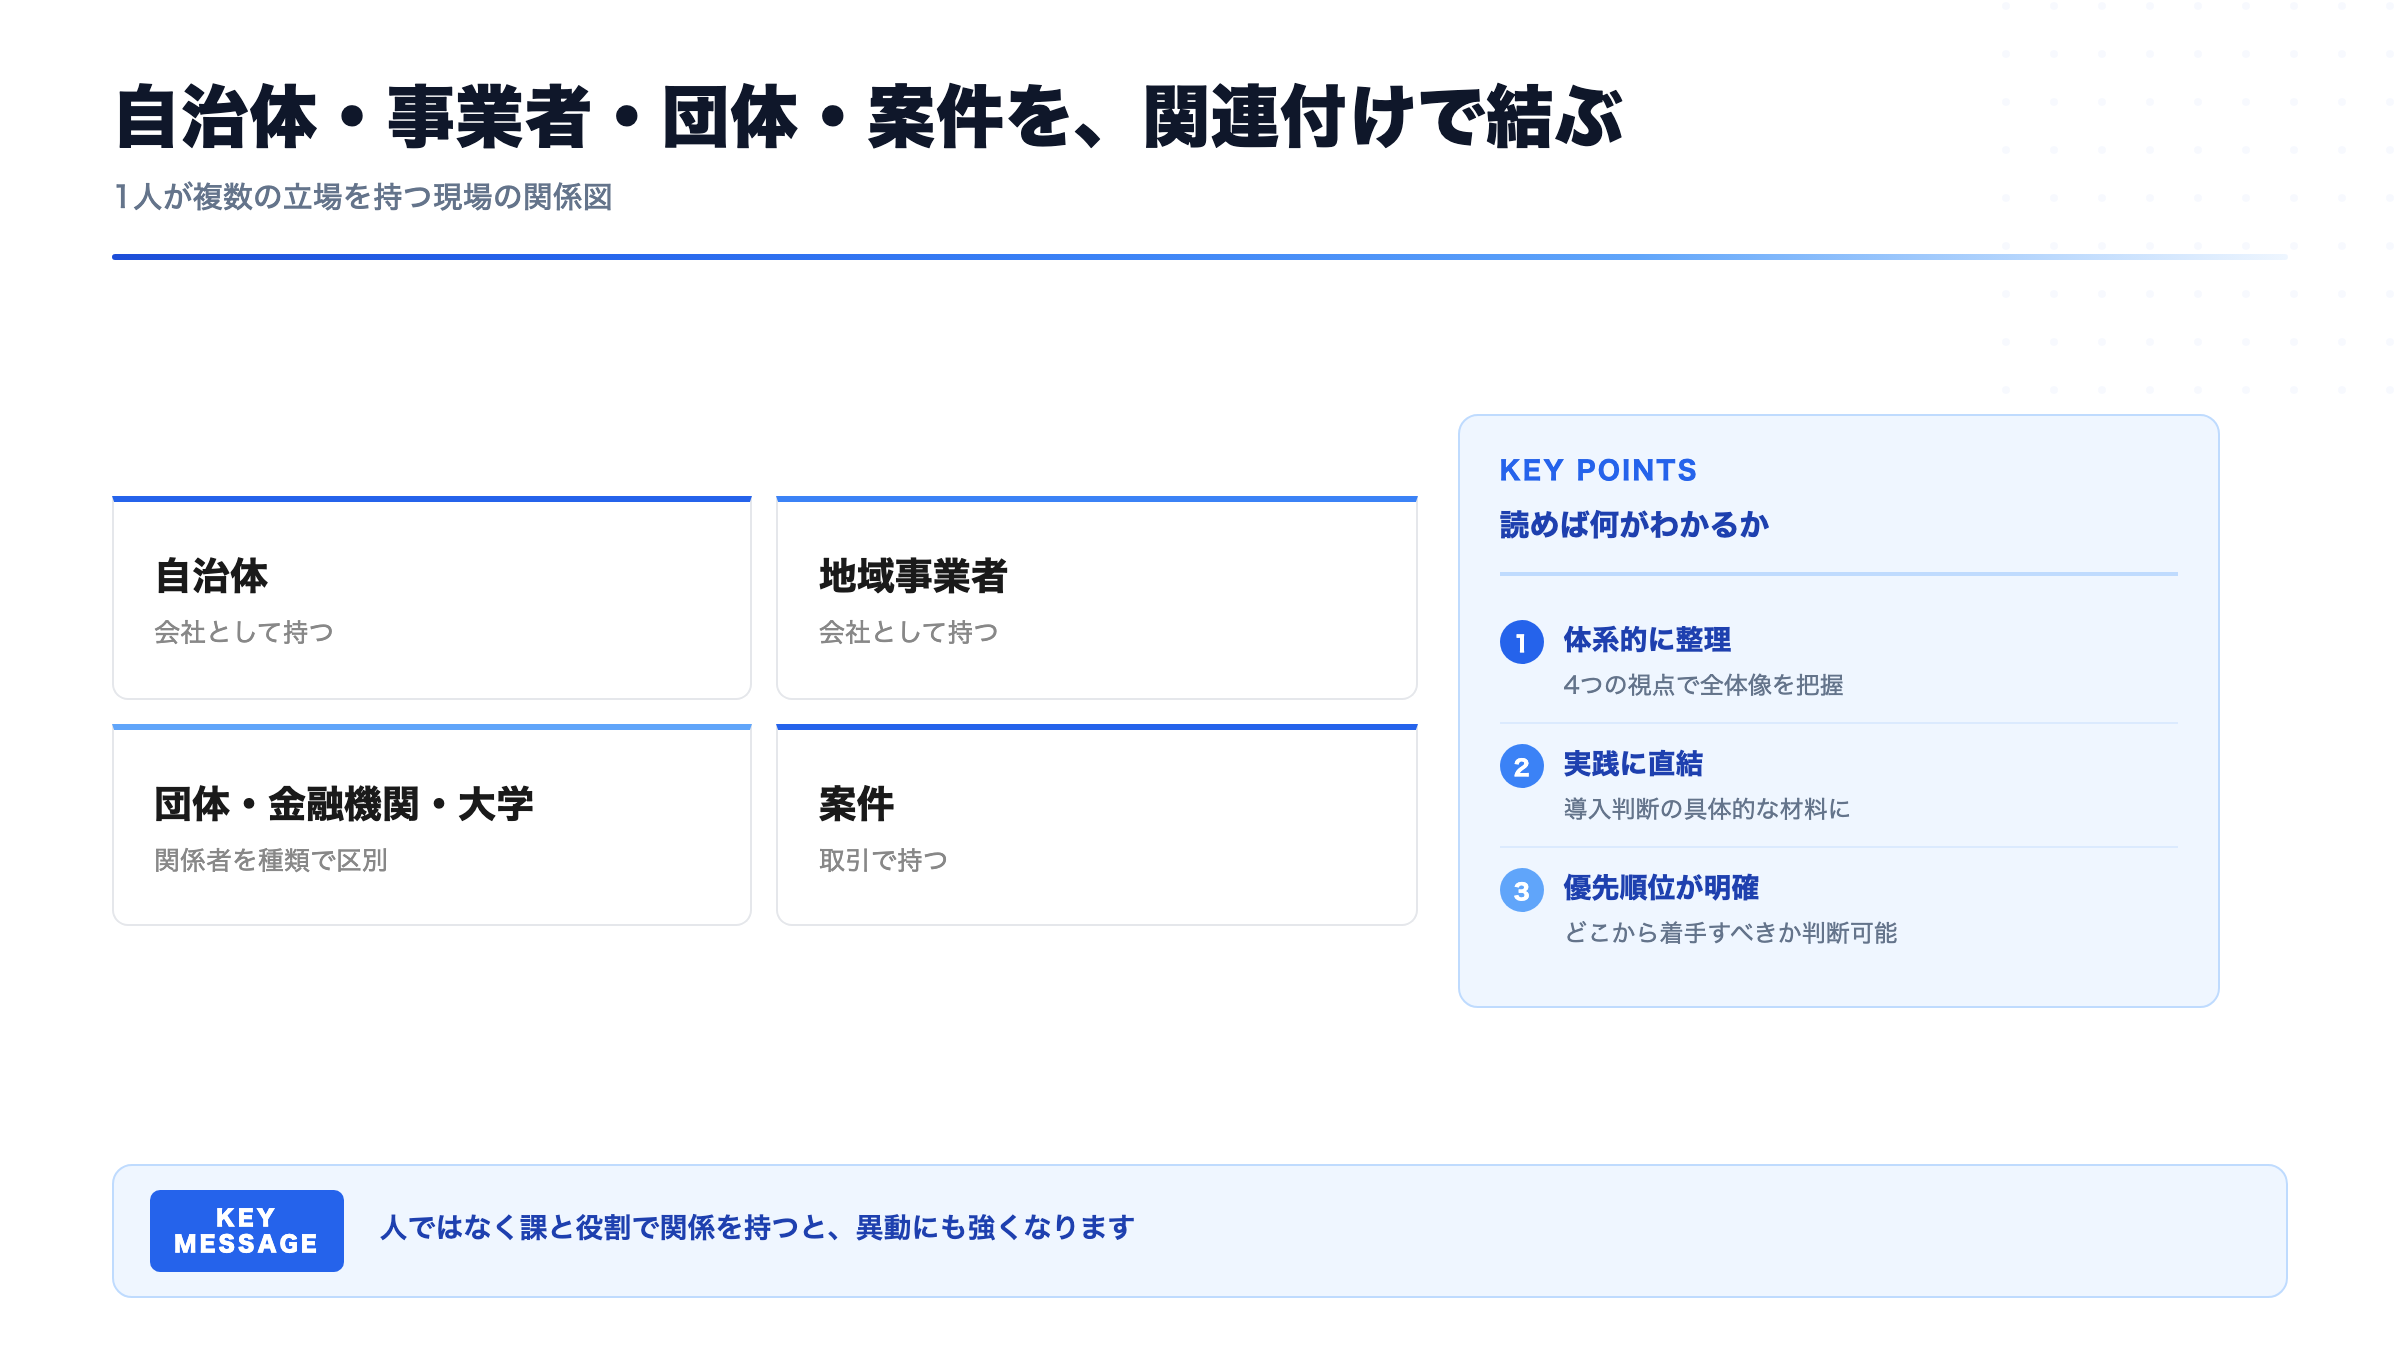Viewport: 2400px width, 1350px height.
Task: Click the 関係者を種類で区別 subtitle
Action: tap(271, 860)
